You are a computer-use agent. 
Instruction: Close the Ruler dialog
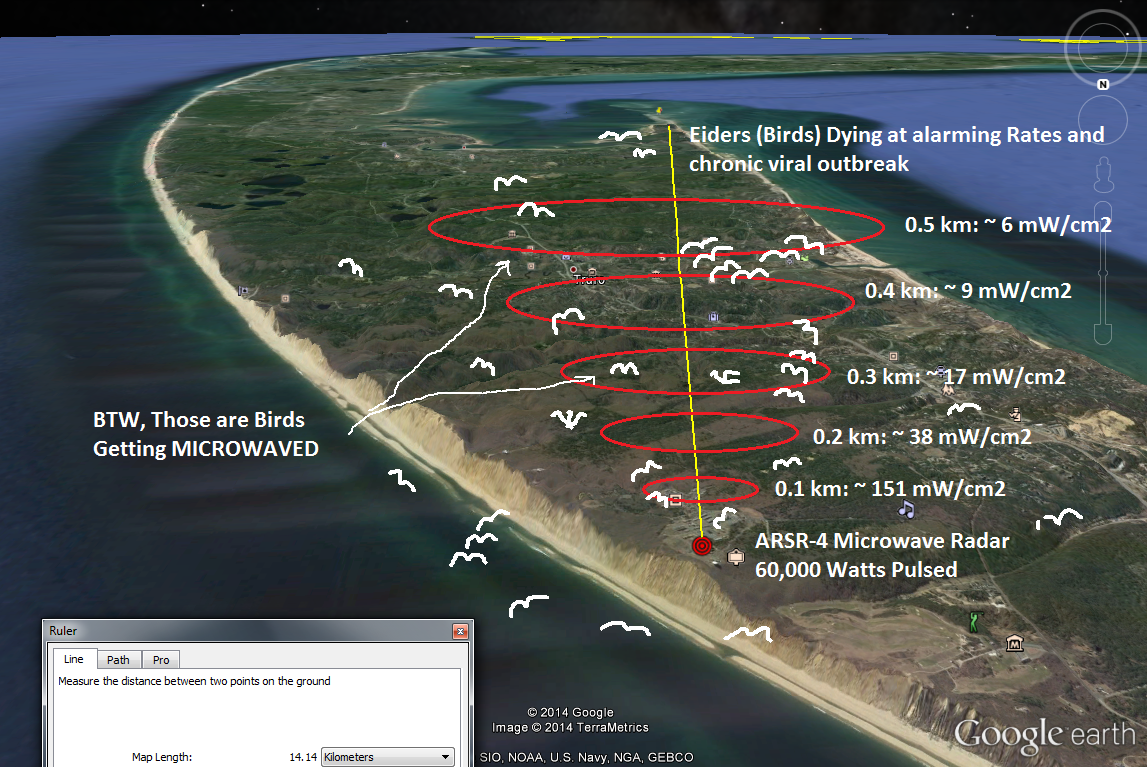(x=460, y=632)
